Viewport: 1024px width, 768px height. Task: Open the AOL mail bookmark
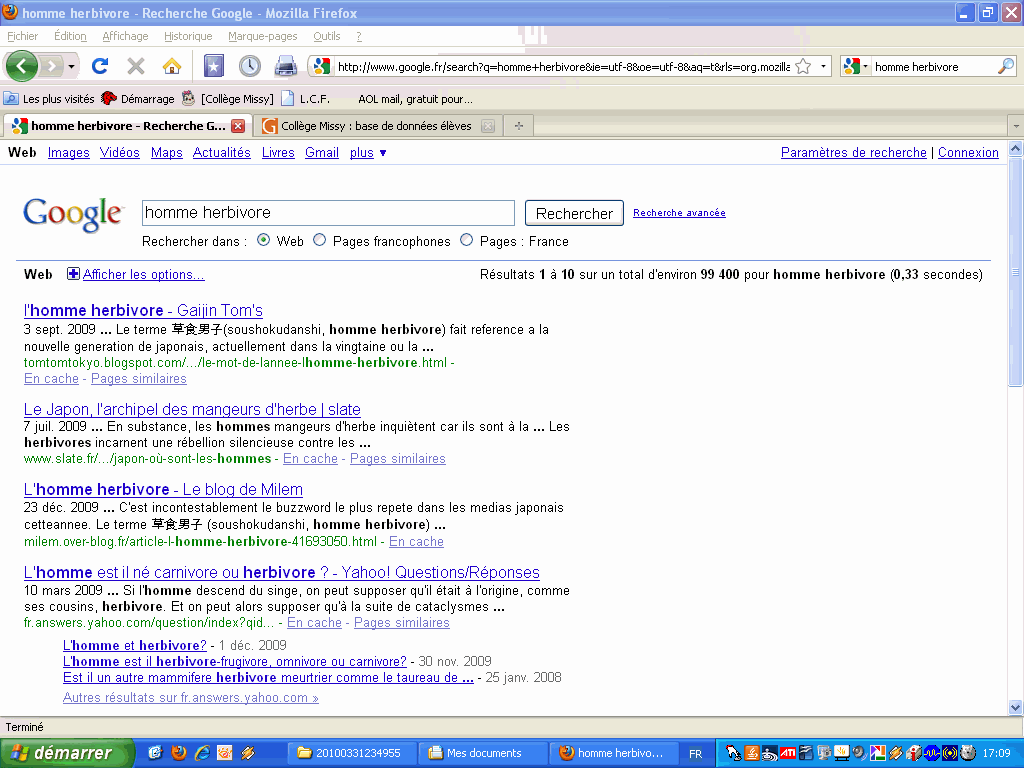coord(415,99)
